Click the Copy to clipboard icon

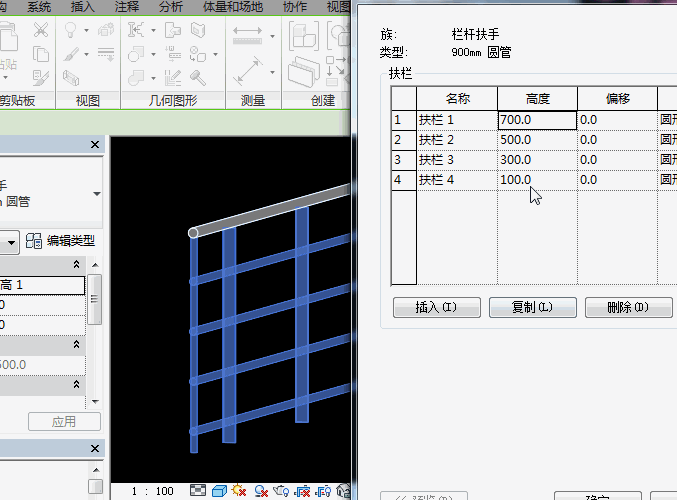(x=41, y=53)
